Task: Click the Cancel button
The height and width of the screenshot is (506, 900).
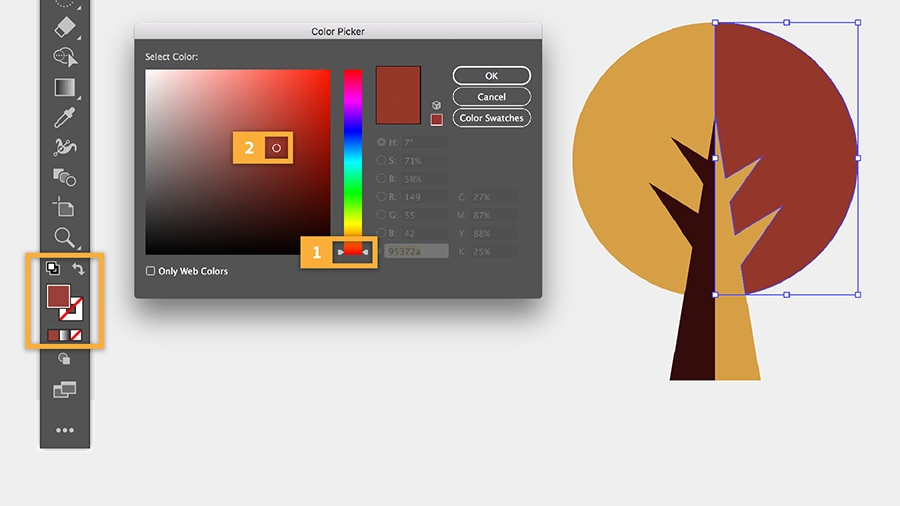Action: 491,97
